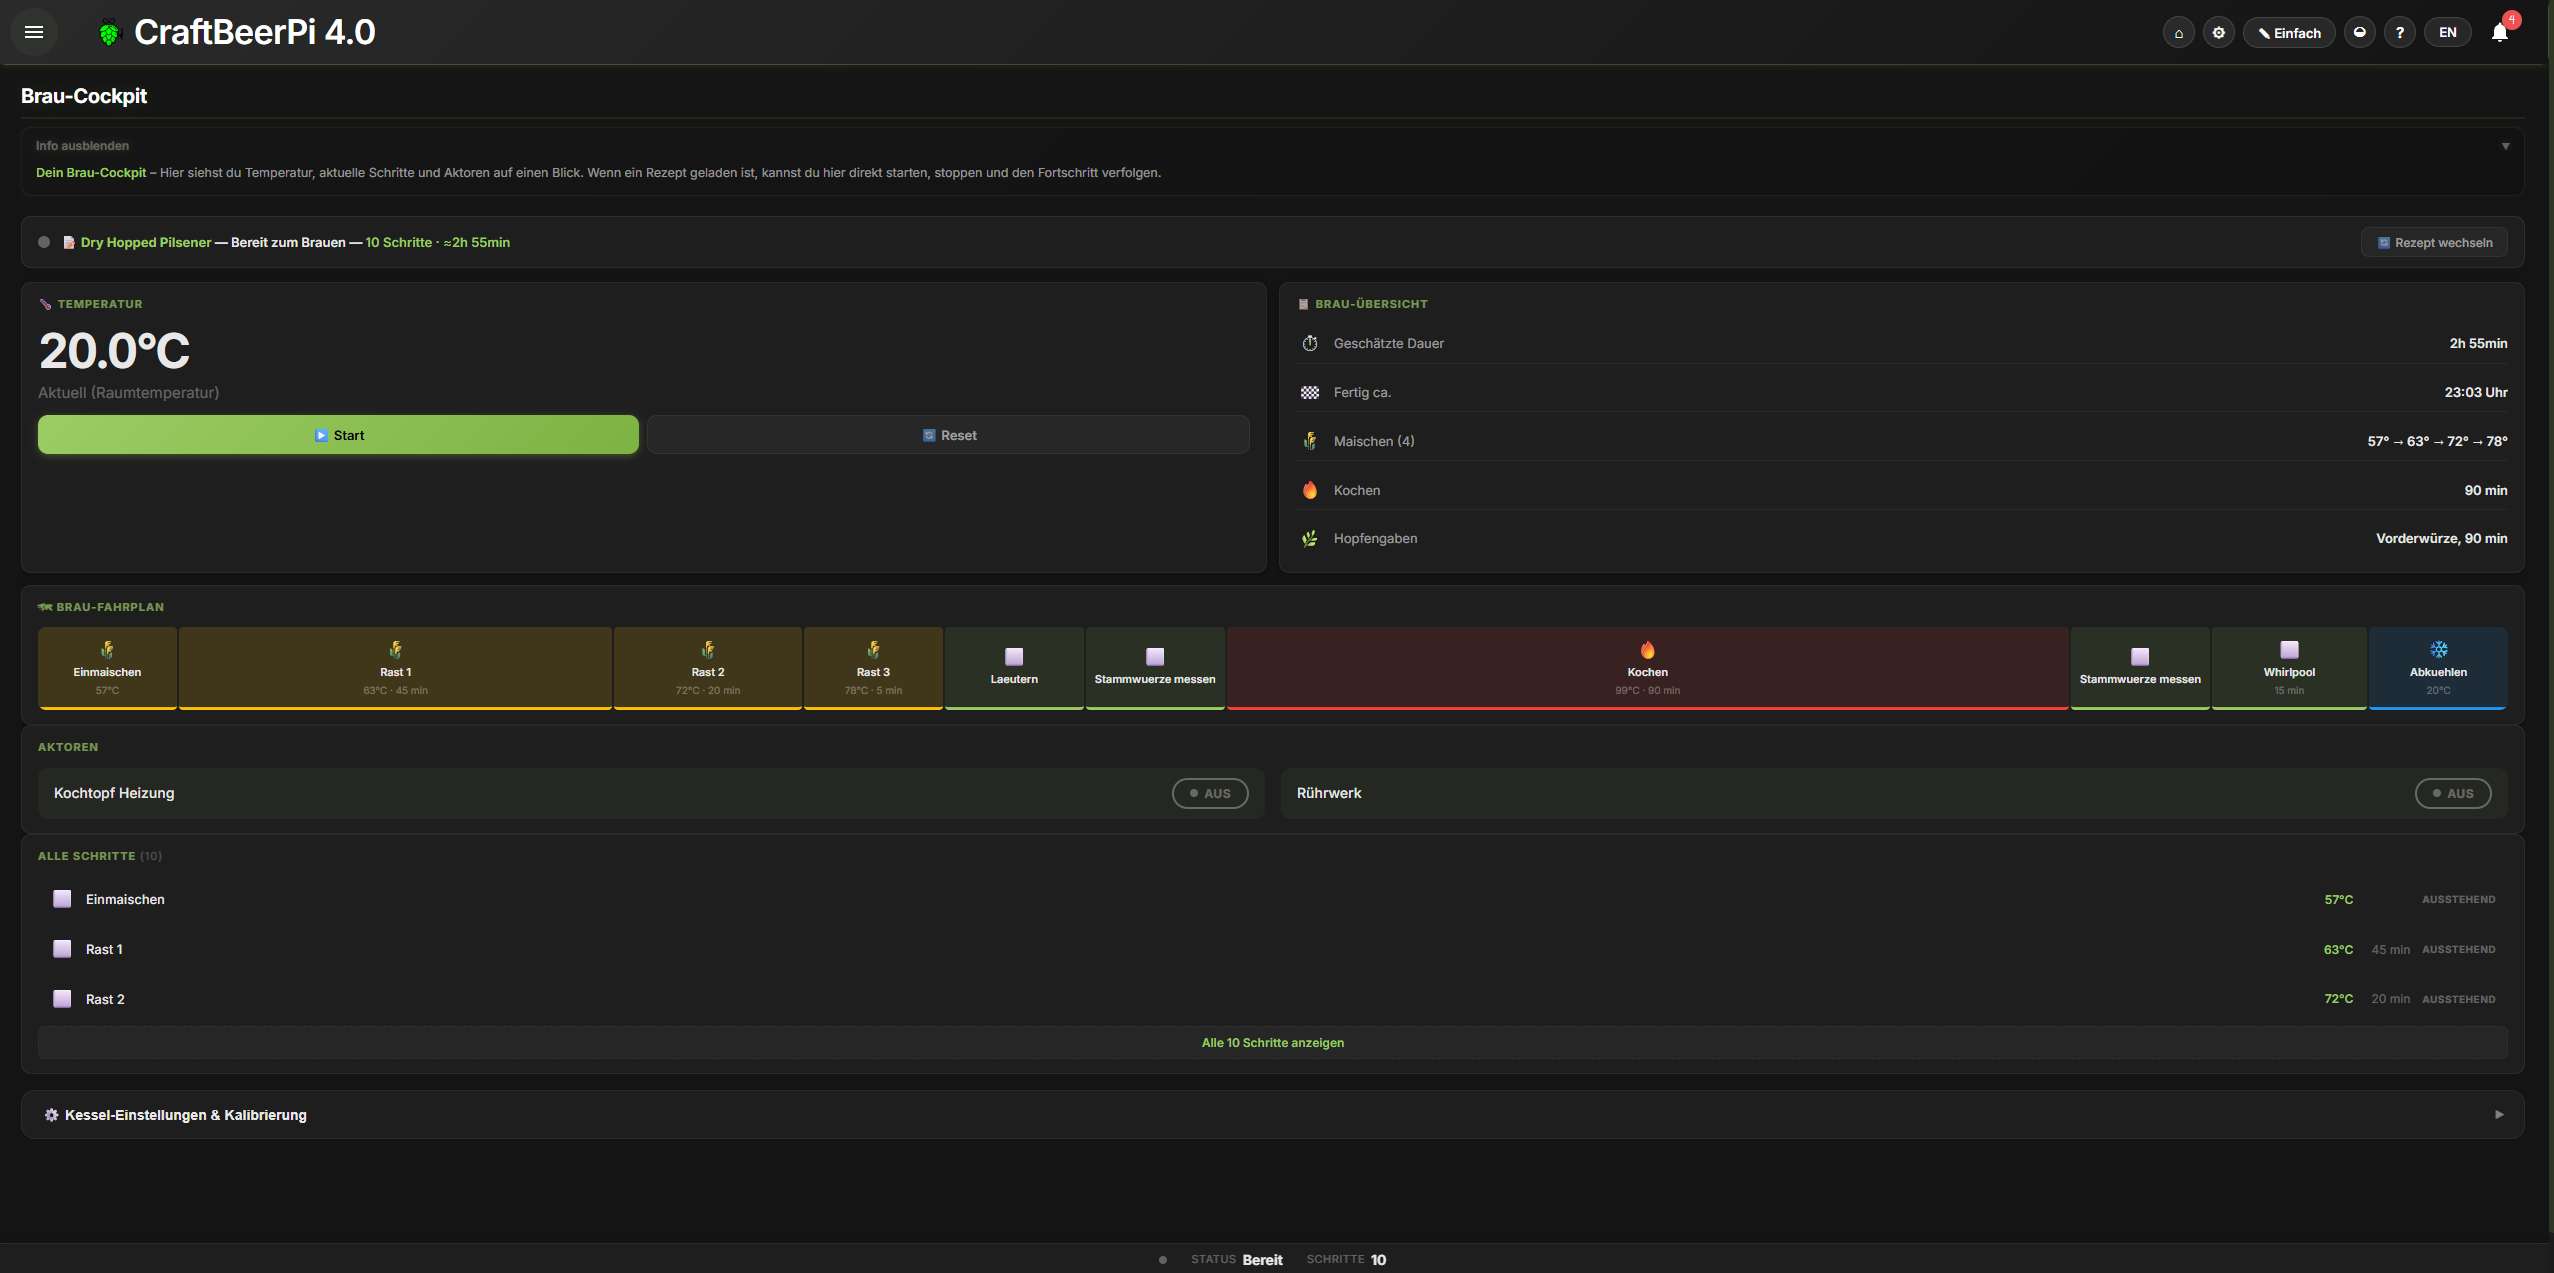
Task: Expand list via Alle 10 Schritte anzeigen
Action: coord(1272,1042)
